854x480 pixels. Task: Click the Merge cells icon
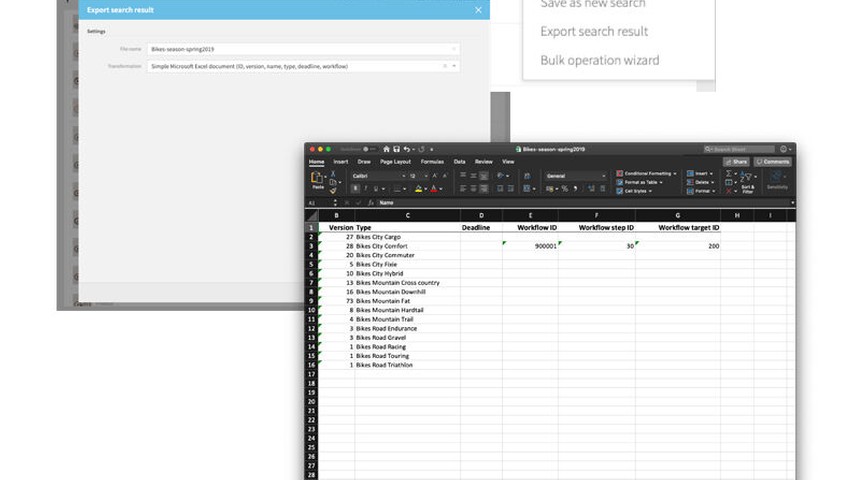pos(526,189)
